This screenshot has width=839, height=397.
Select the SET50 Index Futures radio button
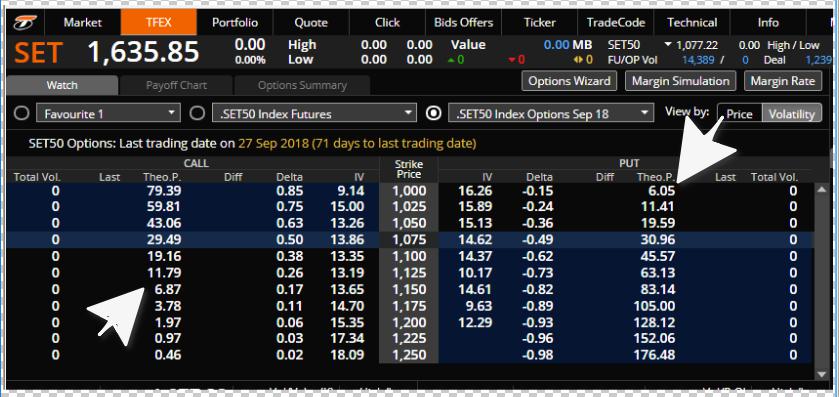click(x=198, y=113)
